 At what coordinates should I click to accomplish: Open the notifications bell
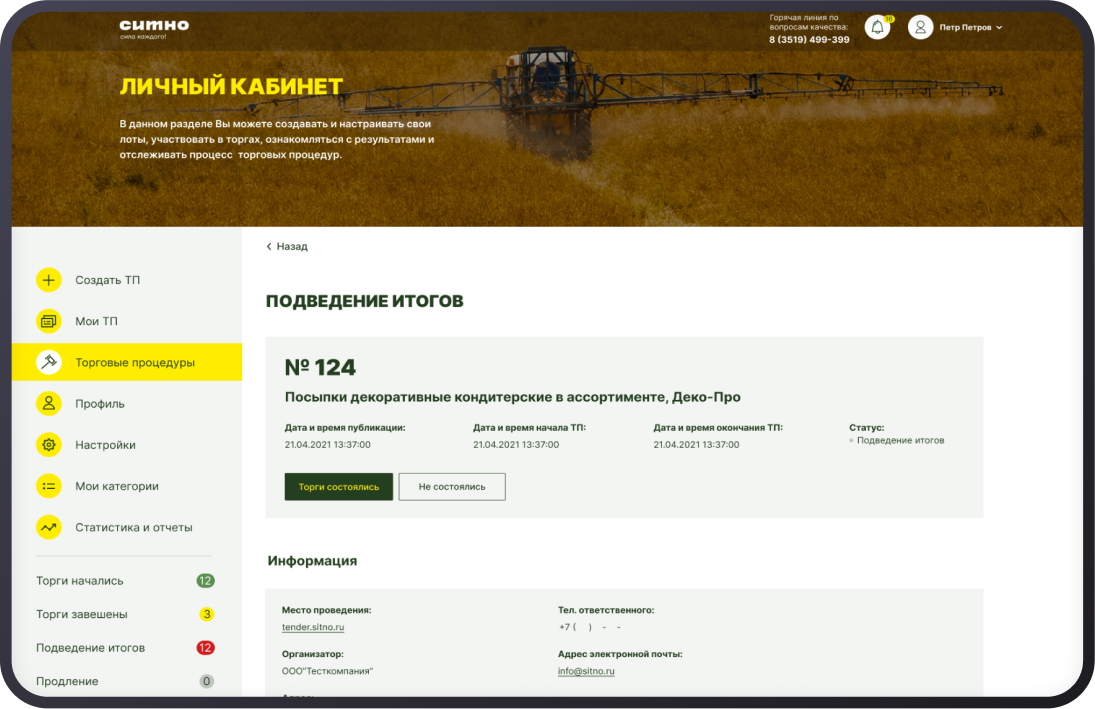click(x=878, y=27)
